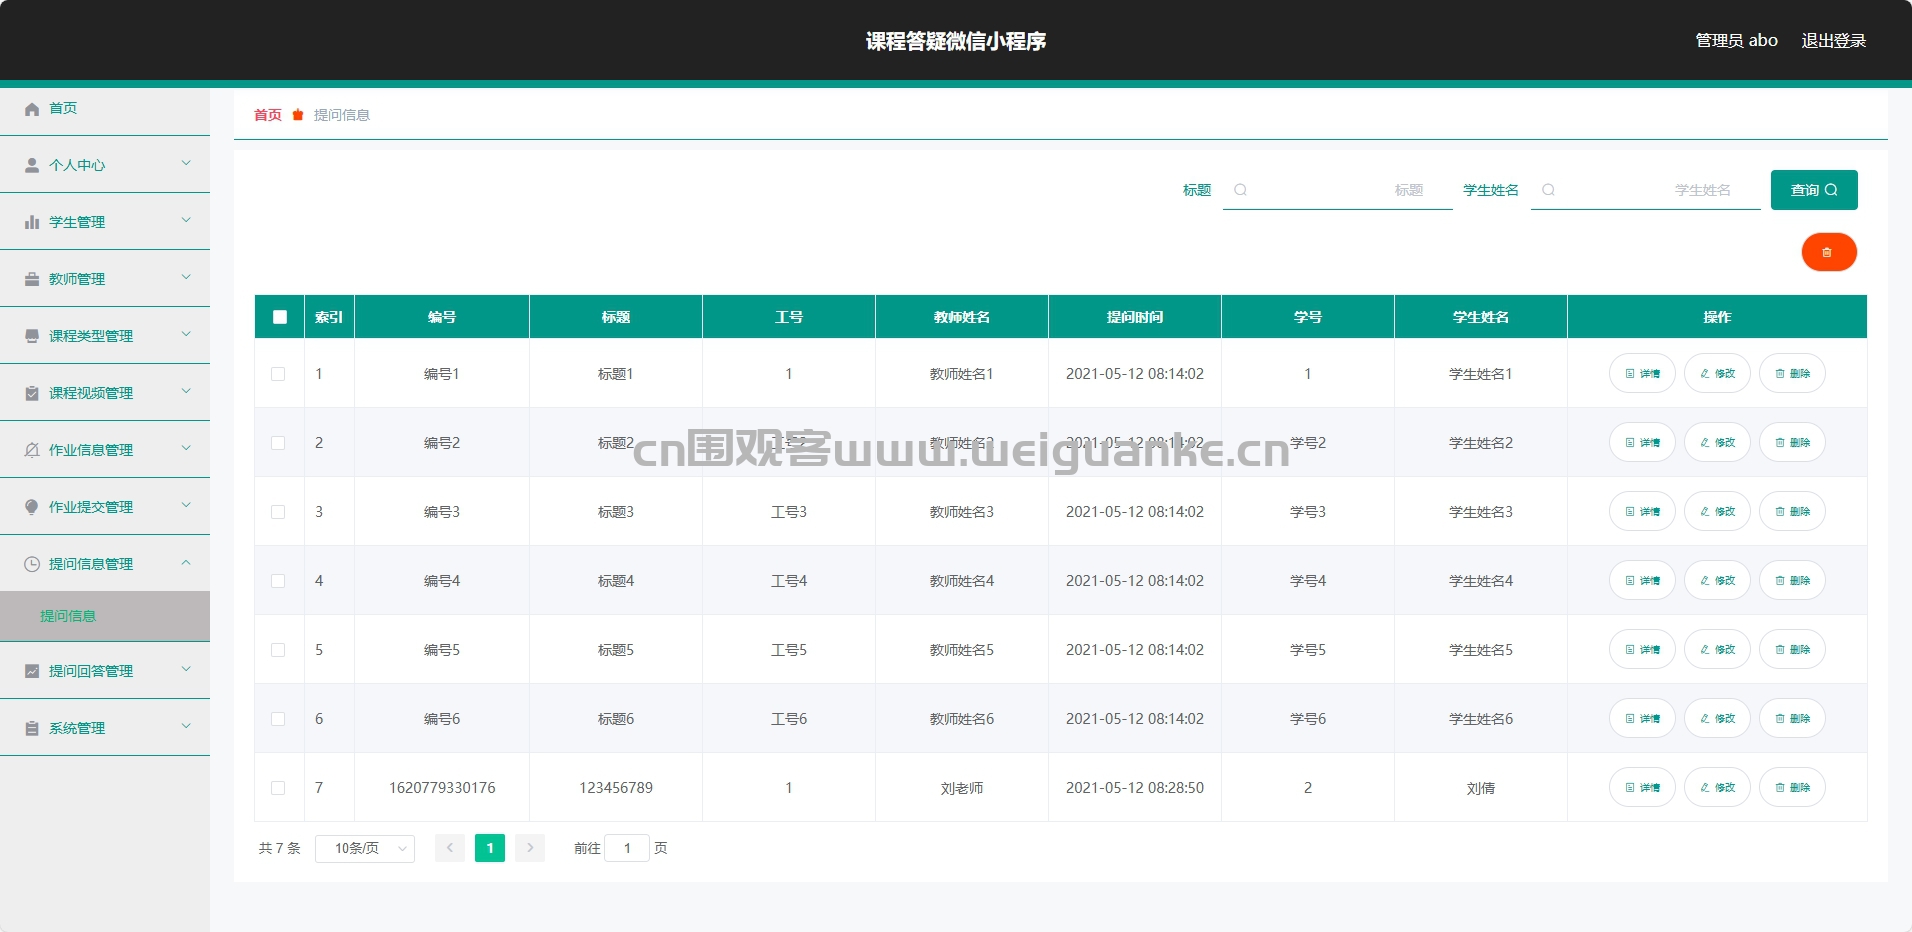Expand the 学生管理 menu chevron
The width and height of the screenshot is (1912, 932).
pos(186,220)
